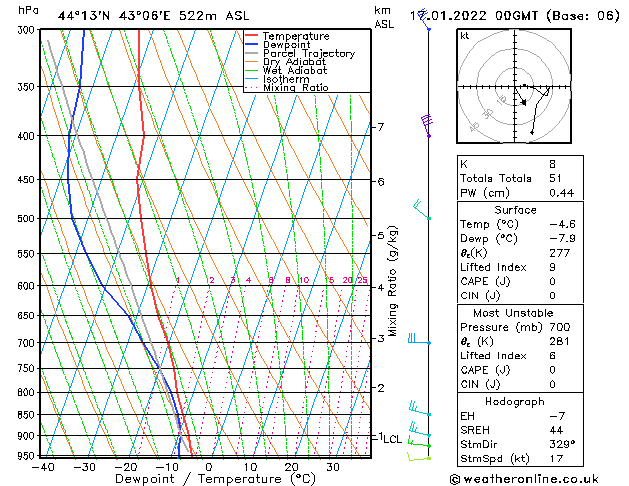Click the Totals Totals index row
The height and width of the screenshot is (486, 629).
click(520, 178)
